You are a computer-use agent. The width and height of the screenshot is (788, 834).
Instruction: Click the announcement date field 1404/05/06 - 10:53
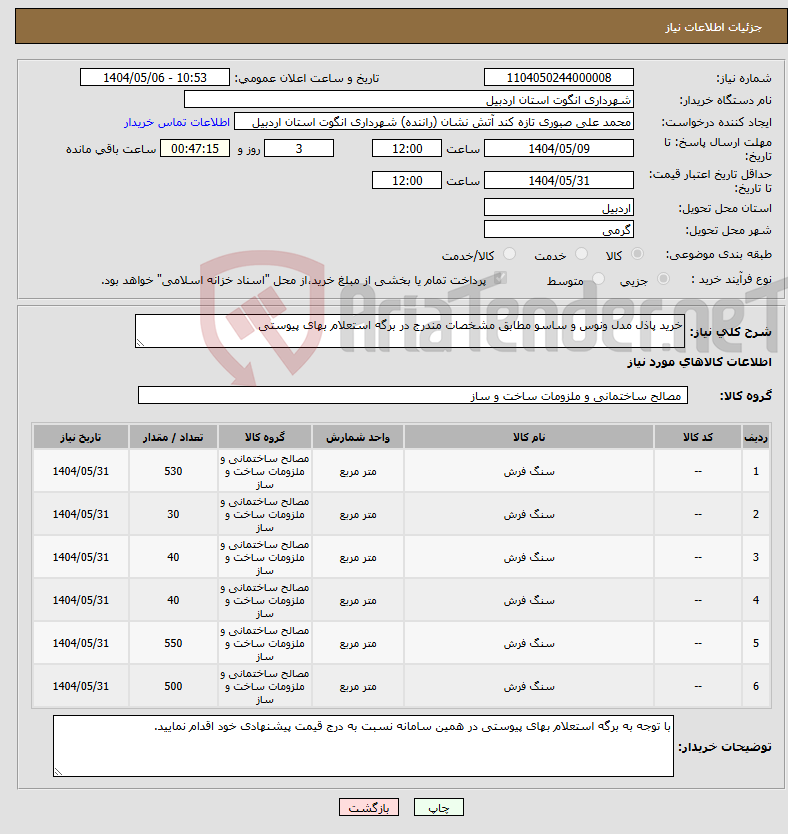point(155,78)
